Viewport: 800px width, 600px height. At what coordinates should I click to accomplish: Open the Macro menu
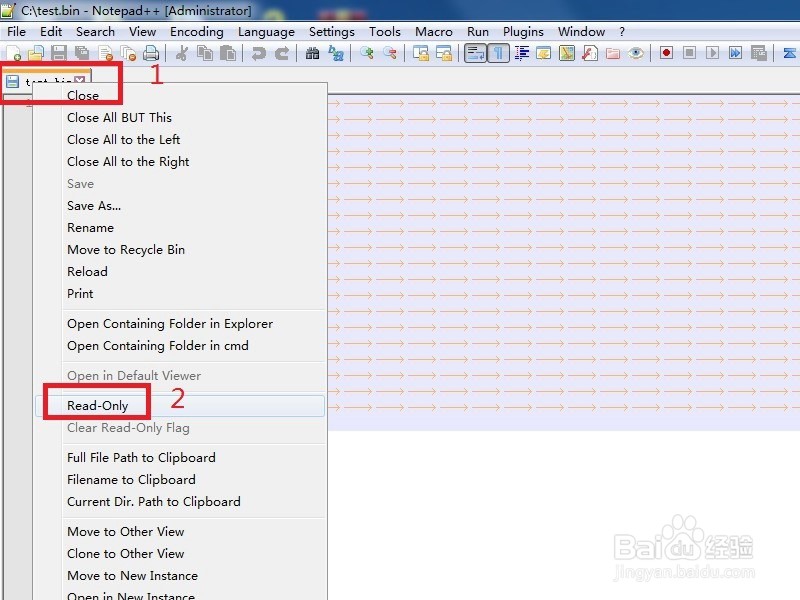point(434,32)
